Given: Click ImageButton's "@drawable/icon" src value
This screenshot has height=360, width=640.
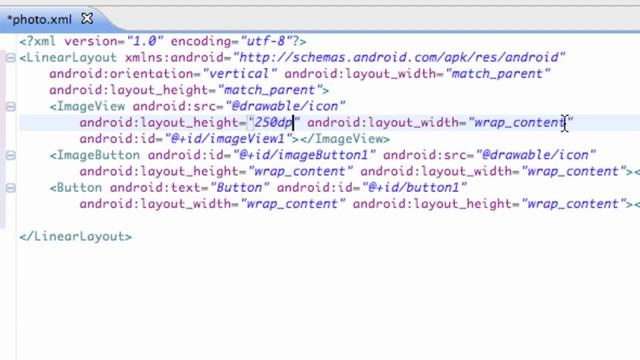Looking at the screenshot, I should pos(536,155).
